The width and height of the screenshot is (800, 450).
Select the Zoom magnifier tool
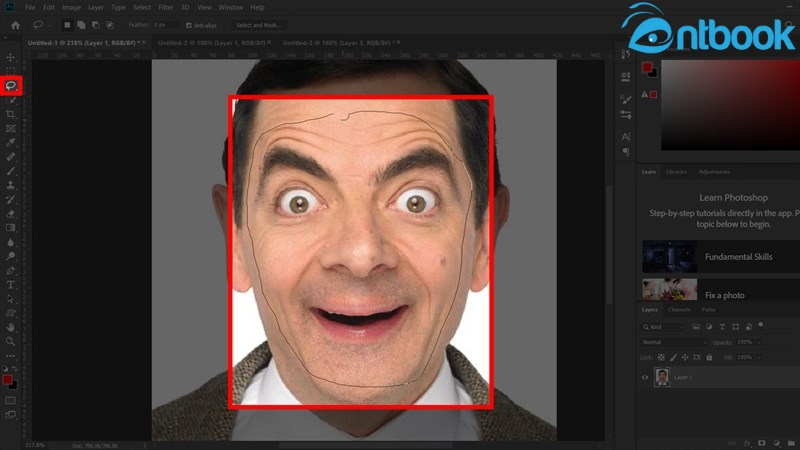10,341
